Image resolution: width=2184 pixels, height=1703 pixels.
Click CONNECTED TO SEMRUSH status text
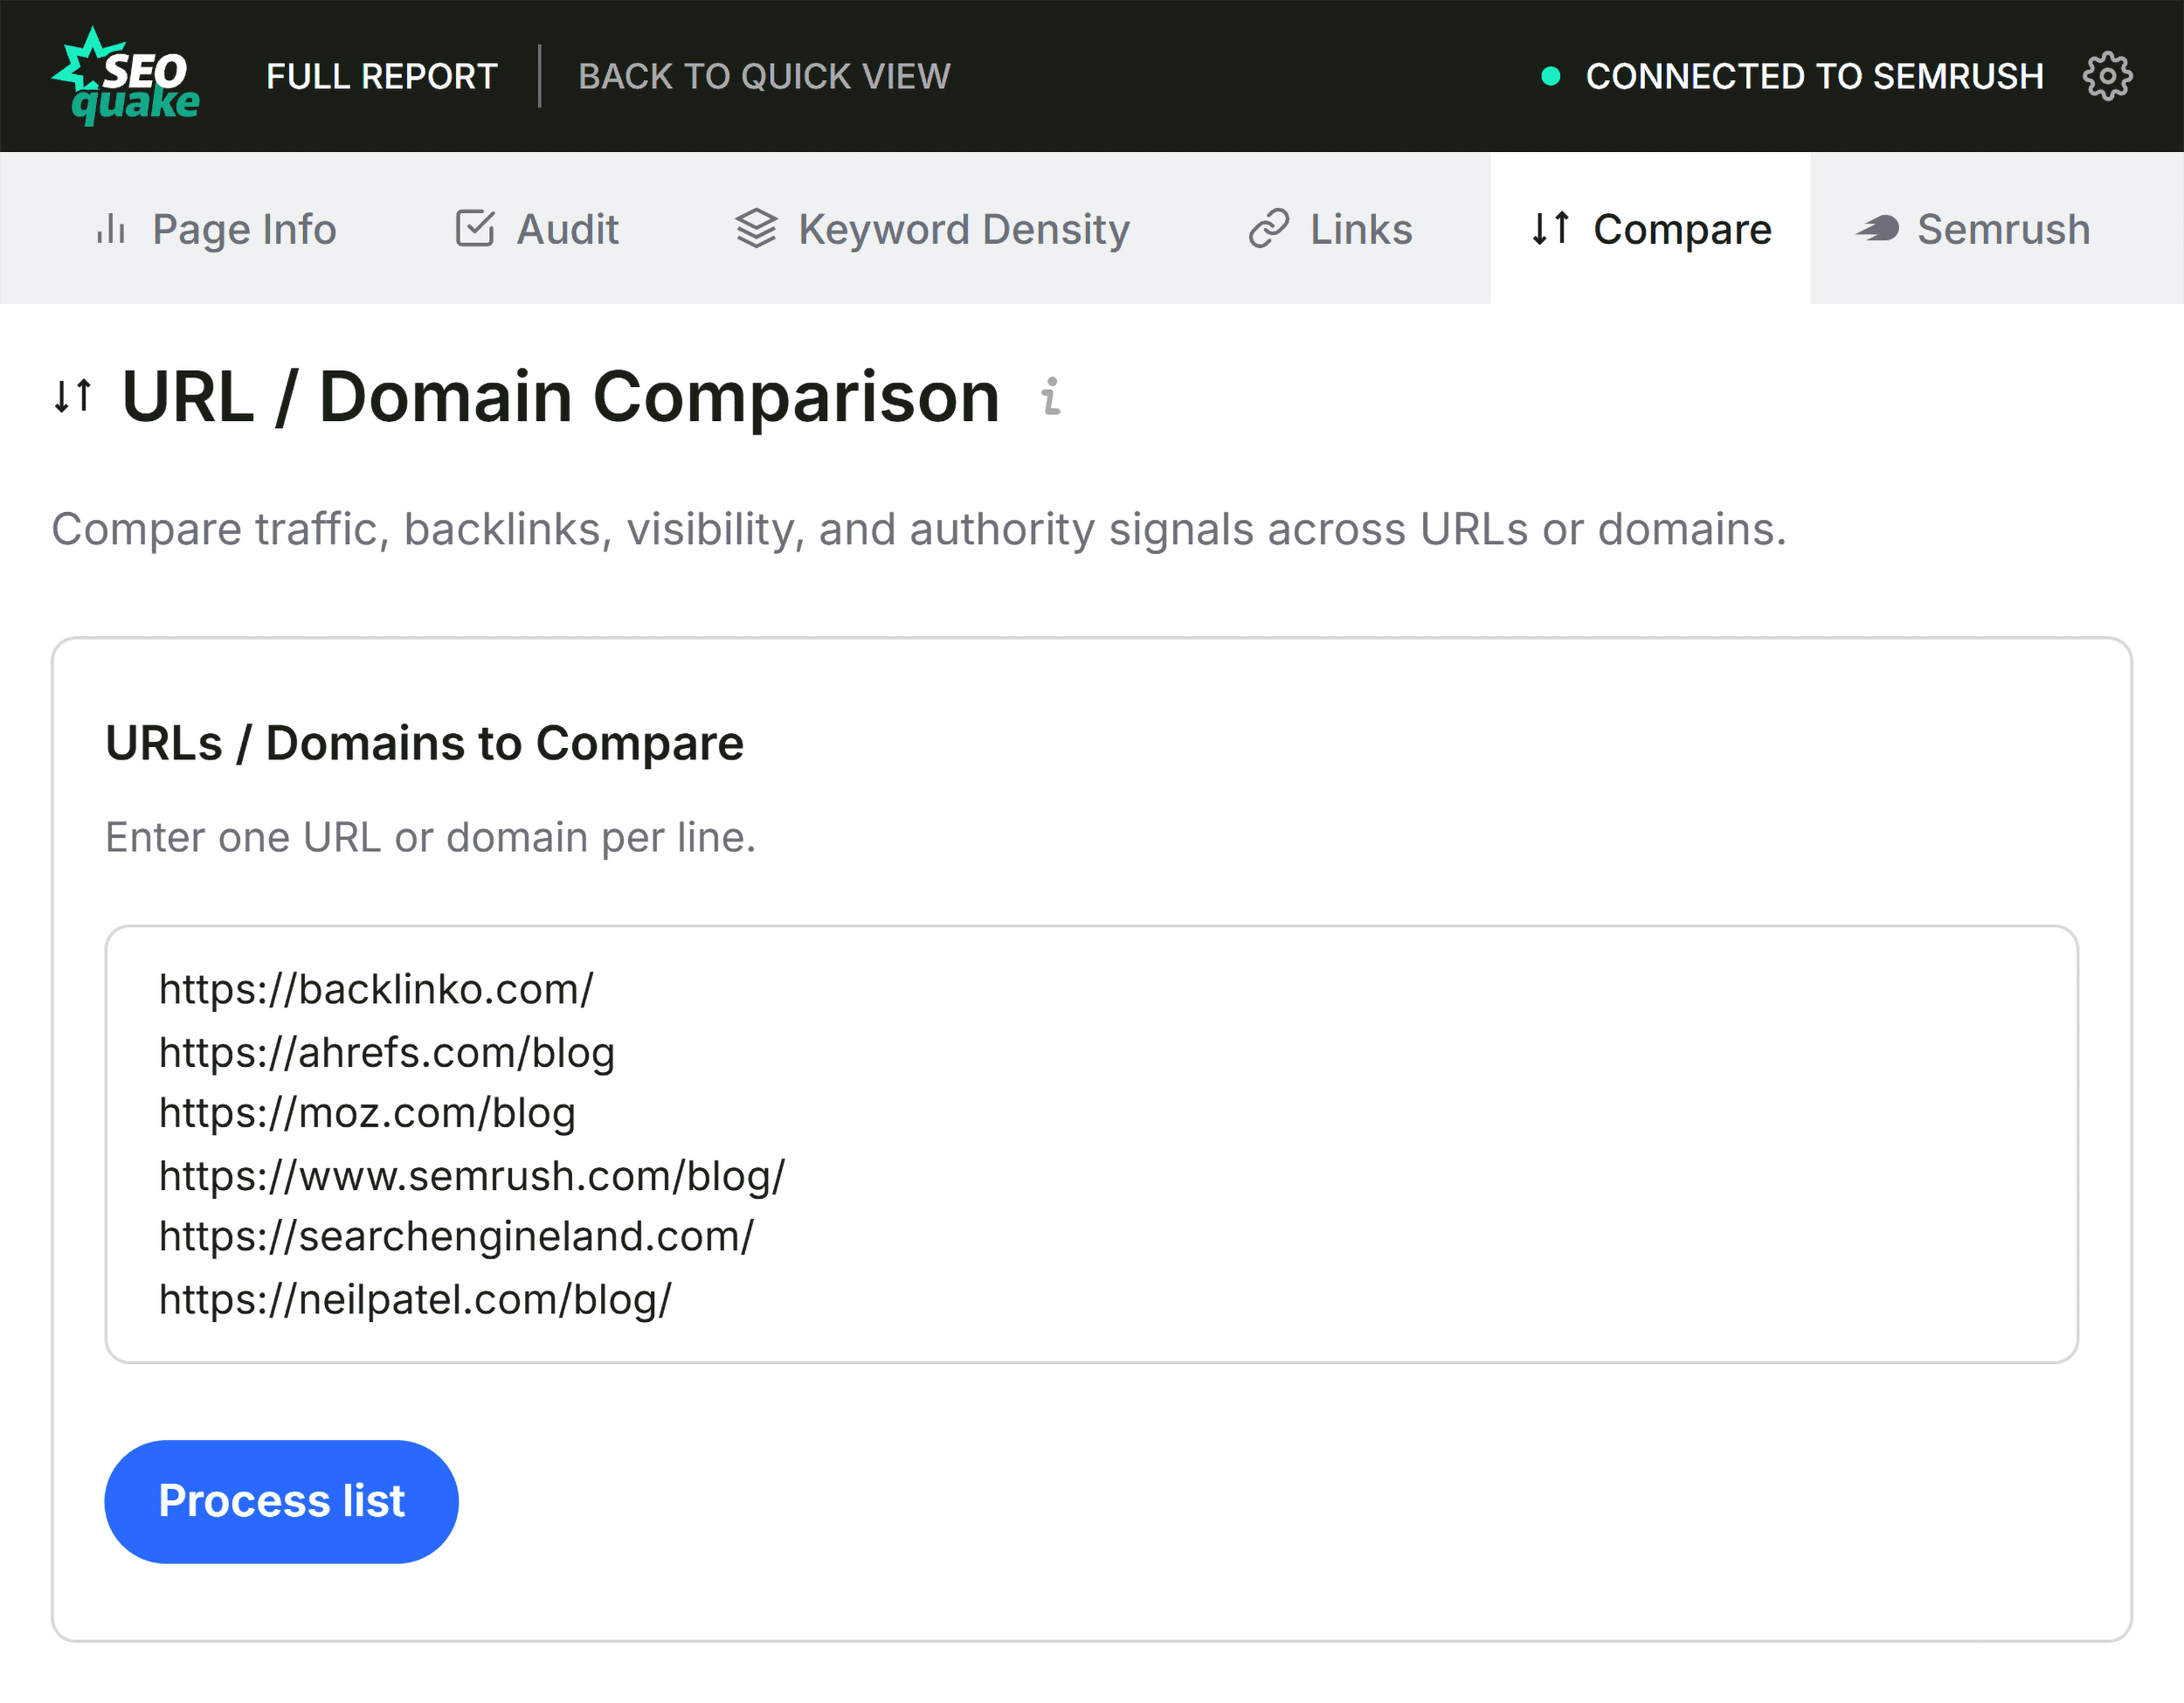pyautogui.click(x=1814, y=76)
